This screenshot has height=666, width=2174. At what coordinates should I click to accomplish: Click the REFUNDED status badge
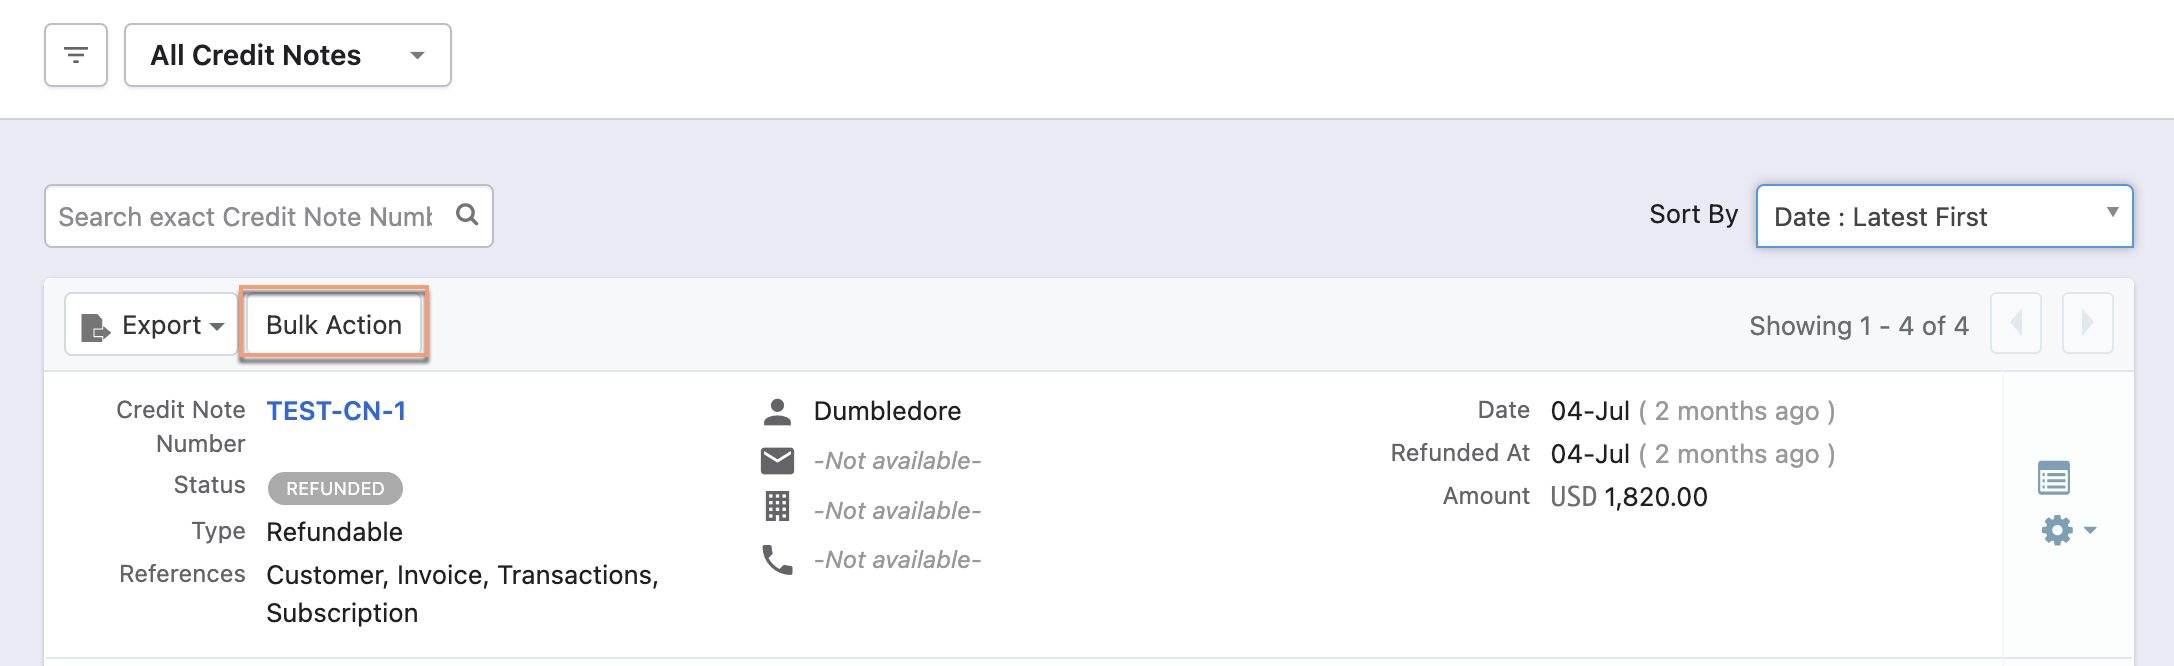pos(335,488)
